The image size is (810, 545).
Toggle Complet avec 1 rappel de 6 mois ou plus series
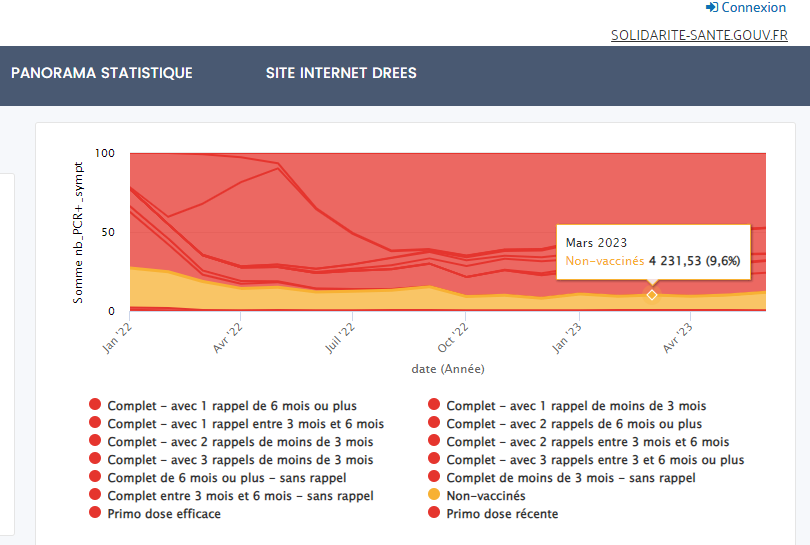click(96, 405)
